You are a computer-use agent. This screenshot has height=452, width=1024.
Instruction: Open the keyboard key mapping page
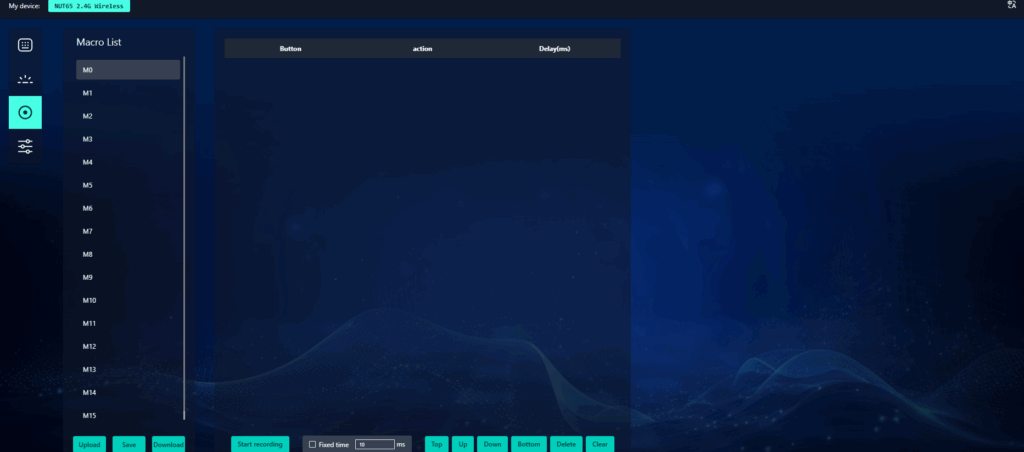pos(25,45)
